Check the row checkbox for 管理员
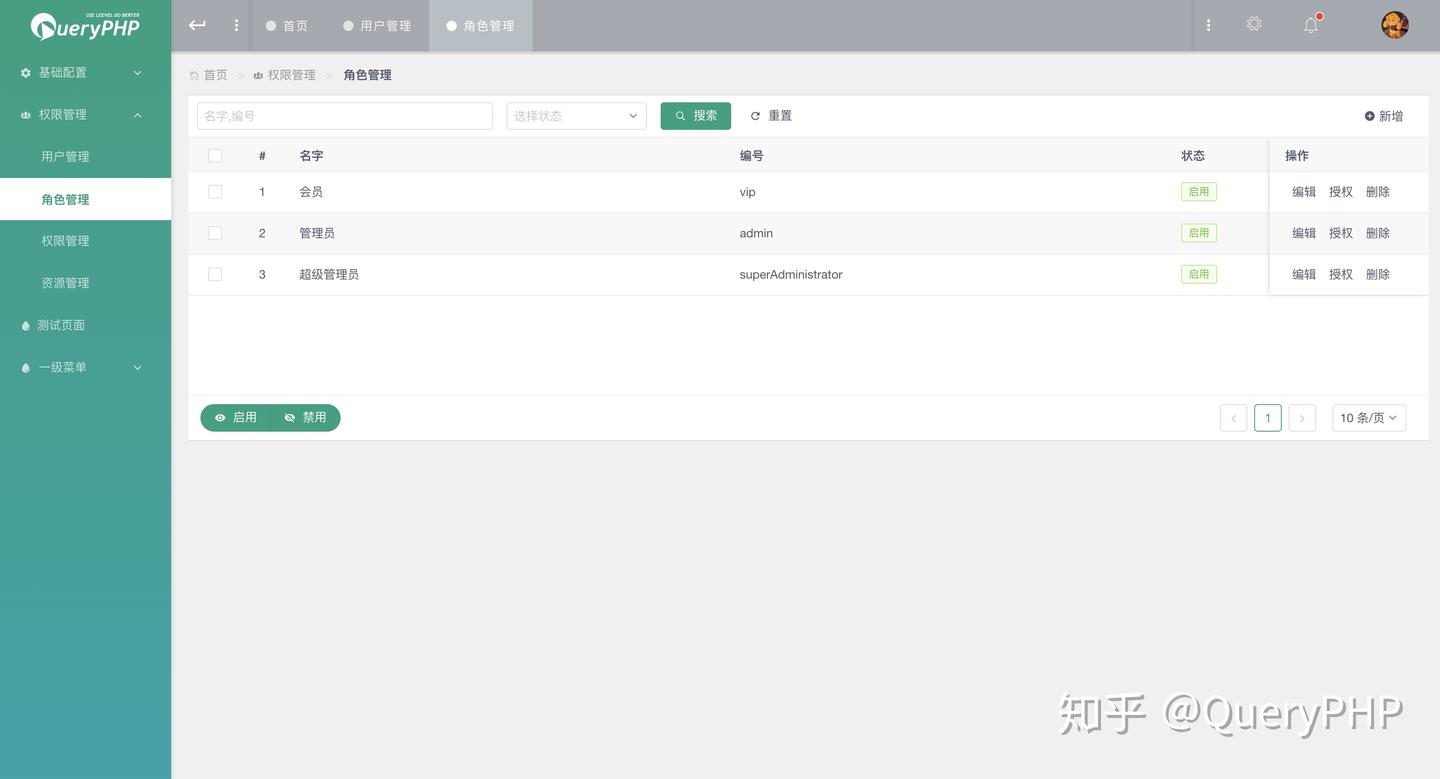Screen dimensions: 1440x779 [215, 233]
